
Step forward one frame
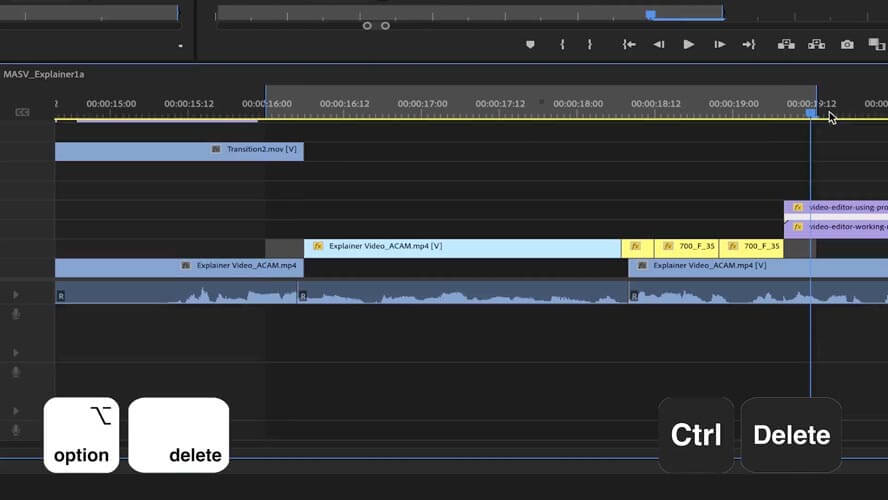[720, 44]
